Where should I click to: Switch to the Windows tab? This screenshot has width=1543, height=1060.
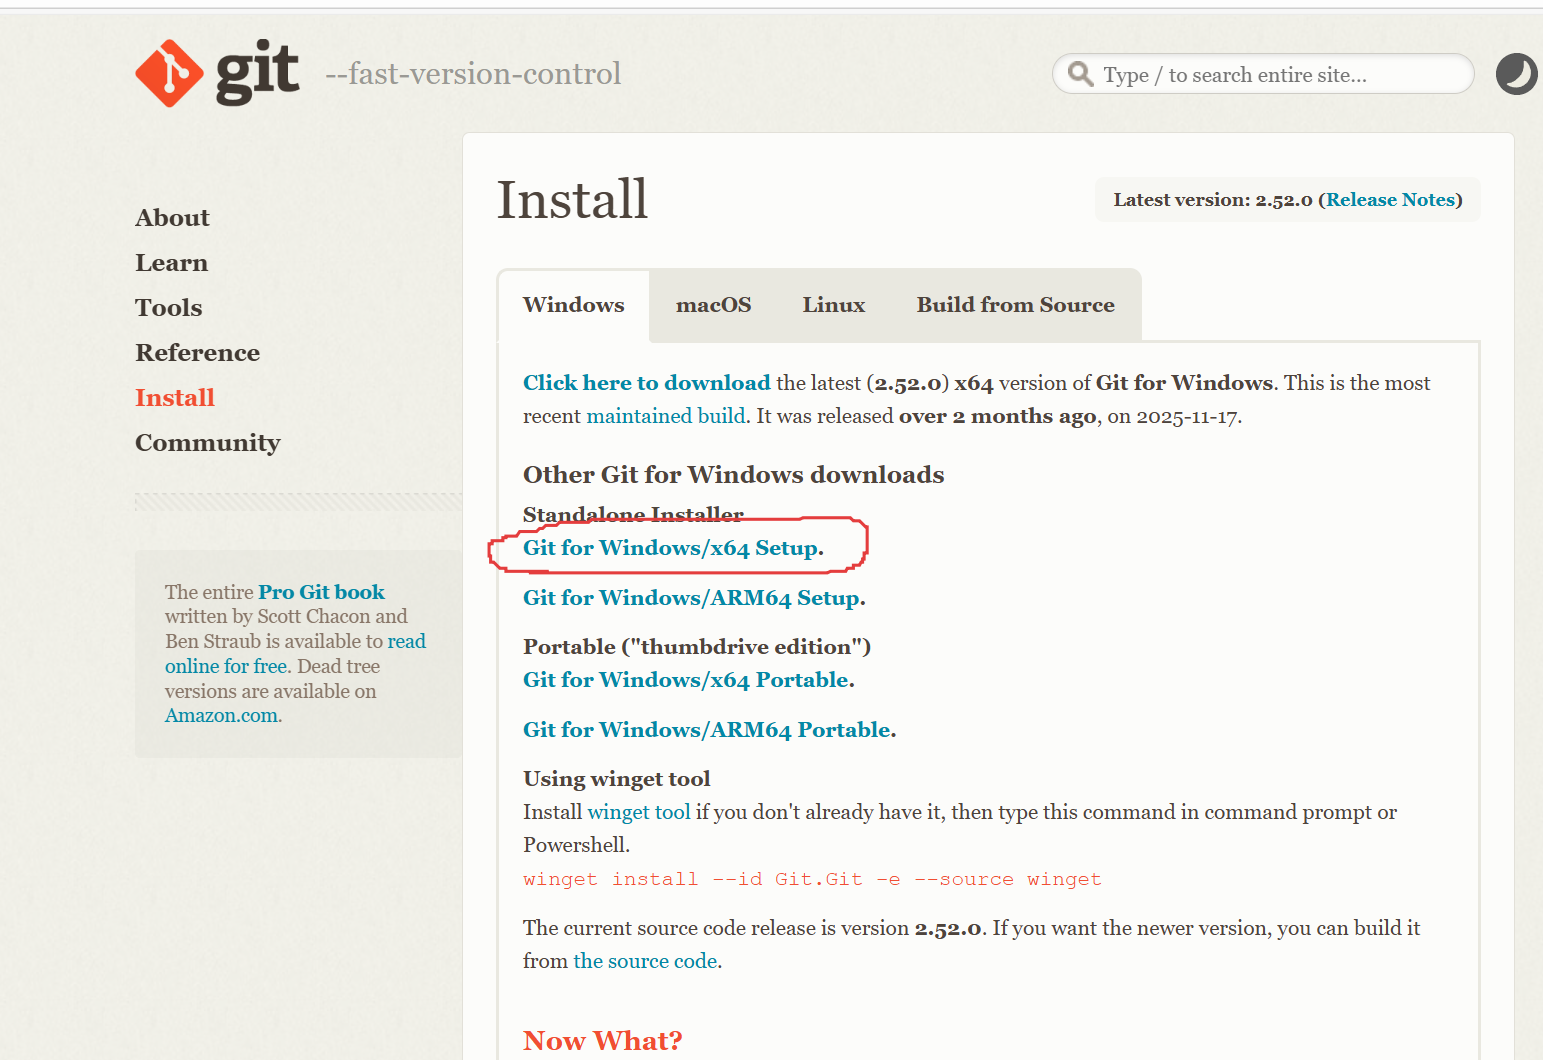(x=574, y=305)
